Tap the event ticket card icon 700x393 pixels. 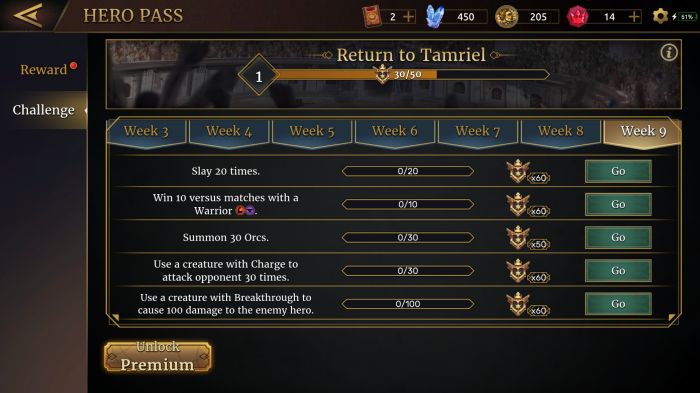371,17
